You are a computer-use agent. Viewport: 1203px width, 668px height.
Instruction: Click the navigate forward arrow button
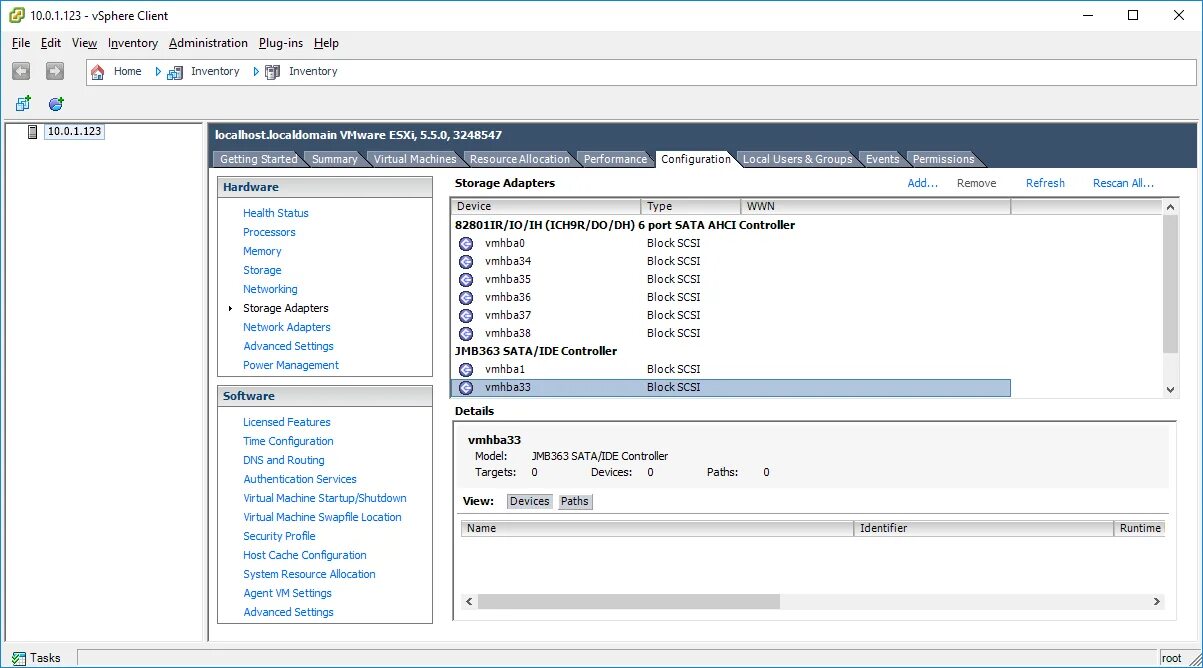55,71
